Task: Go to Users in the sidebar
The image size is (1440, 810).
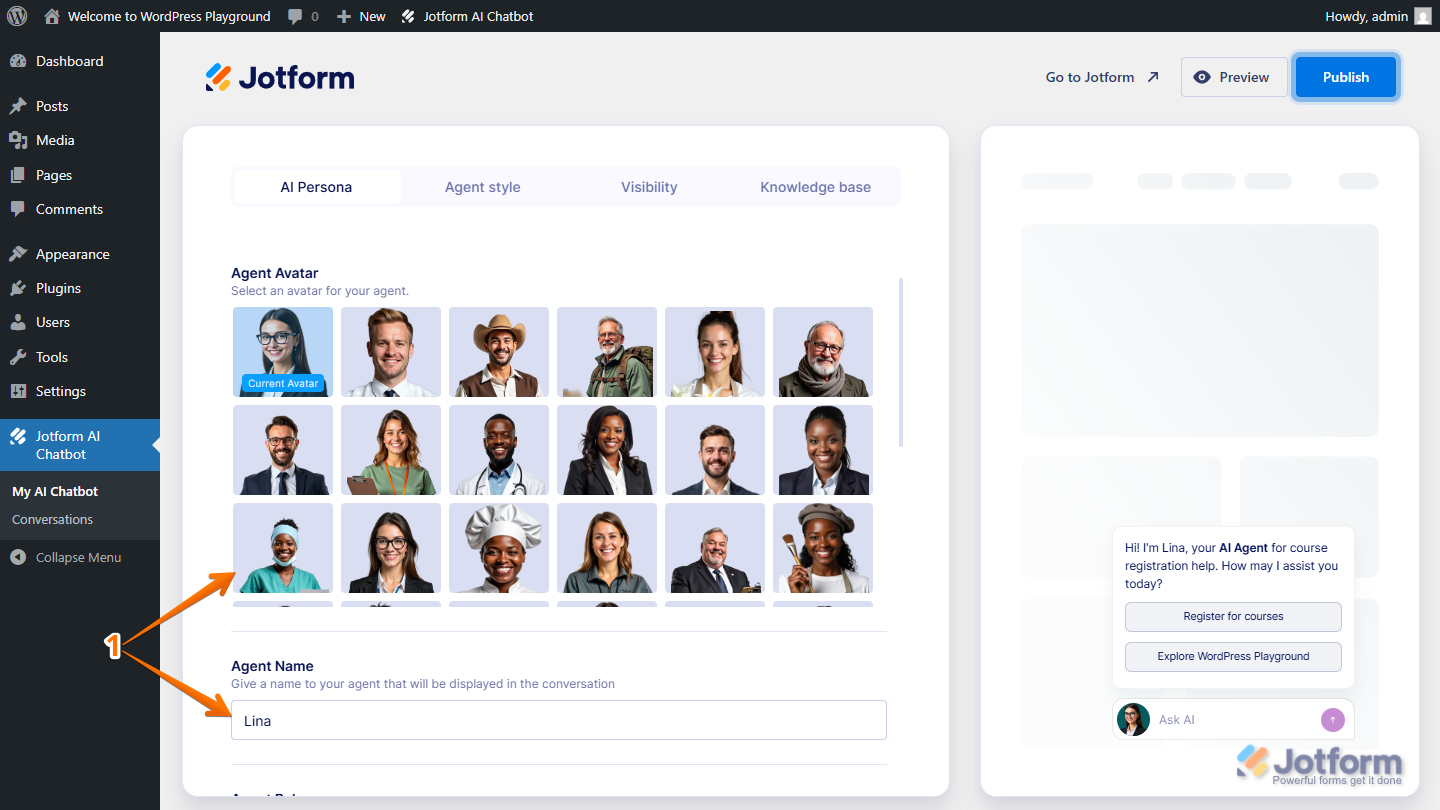Action: point(80,322)
